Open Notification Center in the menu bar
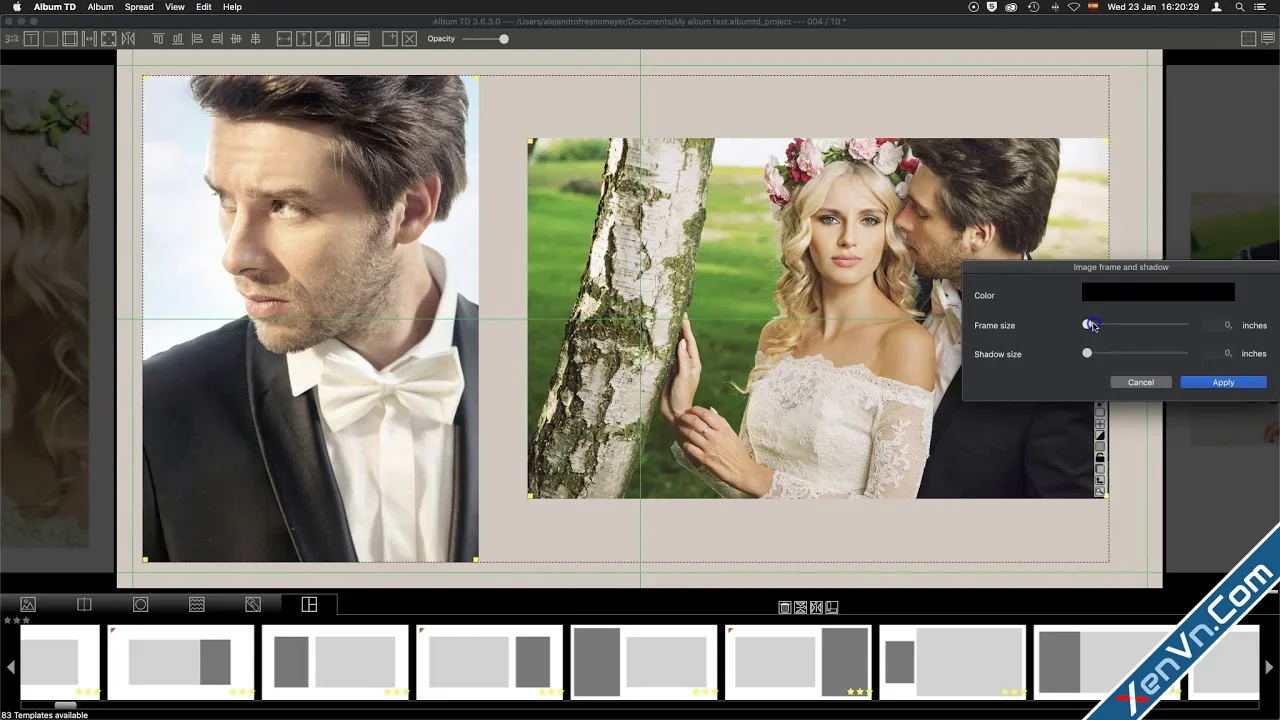The image size is (1280, 720). [1259, 7]
